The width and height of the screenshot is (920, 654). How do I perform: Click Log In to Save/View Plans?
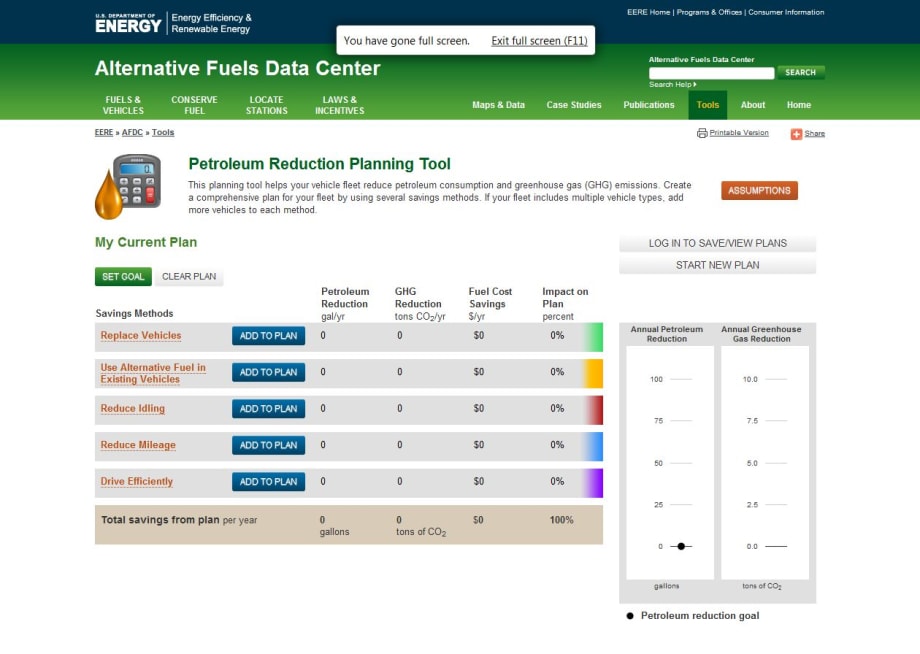[x=718, y=243]
